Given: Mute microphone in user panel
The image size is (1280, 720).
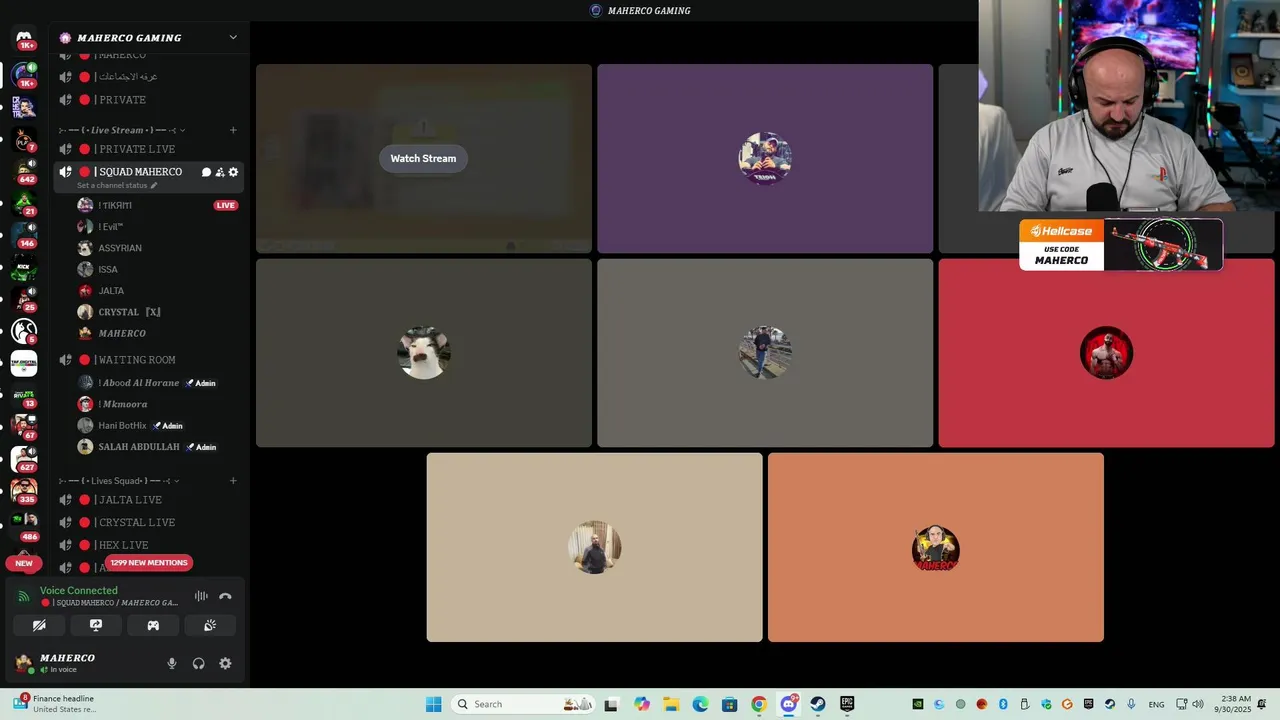Looking at the screenshot, I should (x=172, y=663).
